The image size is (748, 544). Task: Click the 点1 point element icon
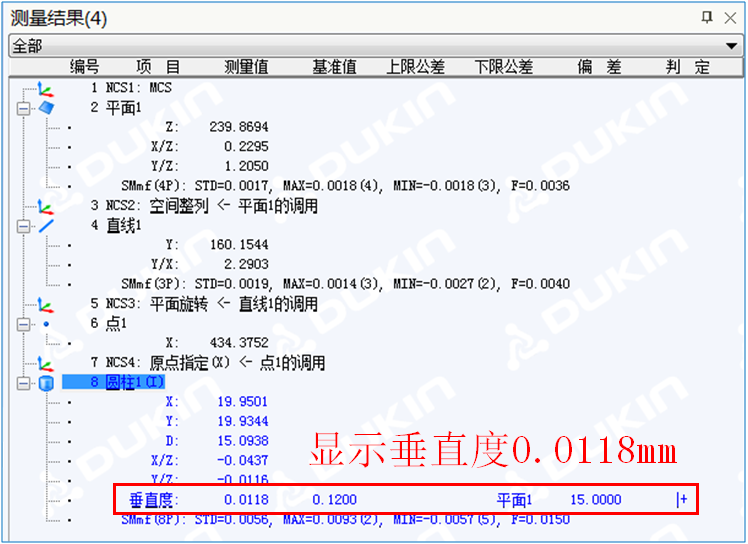point(45,324)
